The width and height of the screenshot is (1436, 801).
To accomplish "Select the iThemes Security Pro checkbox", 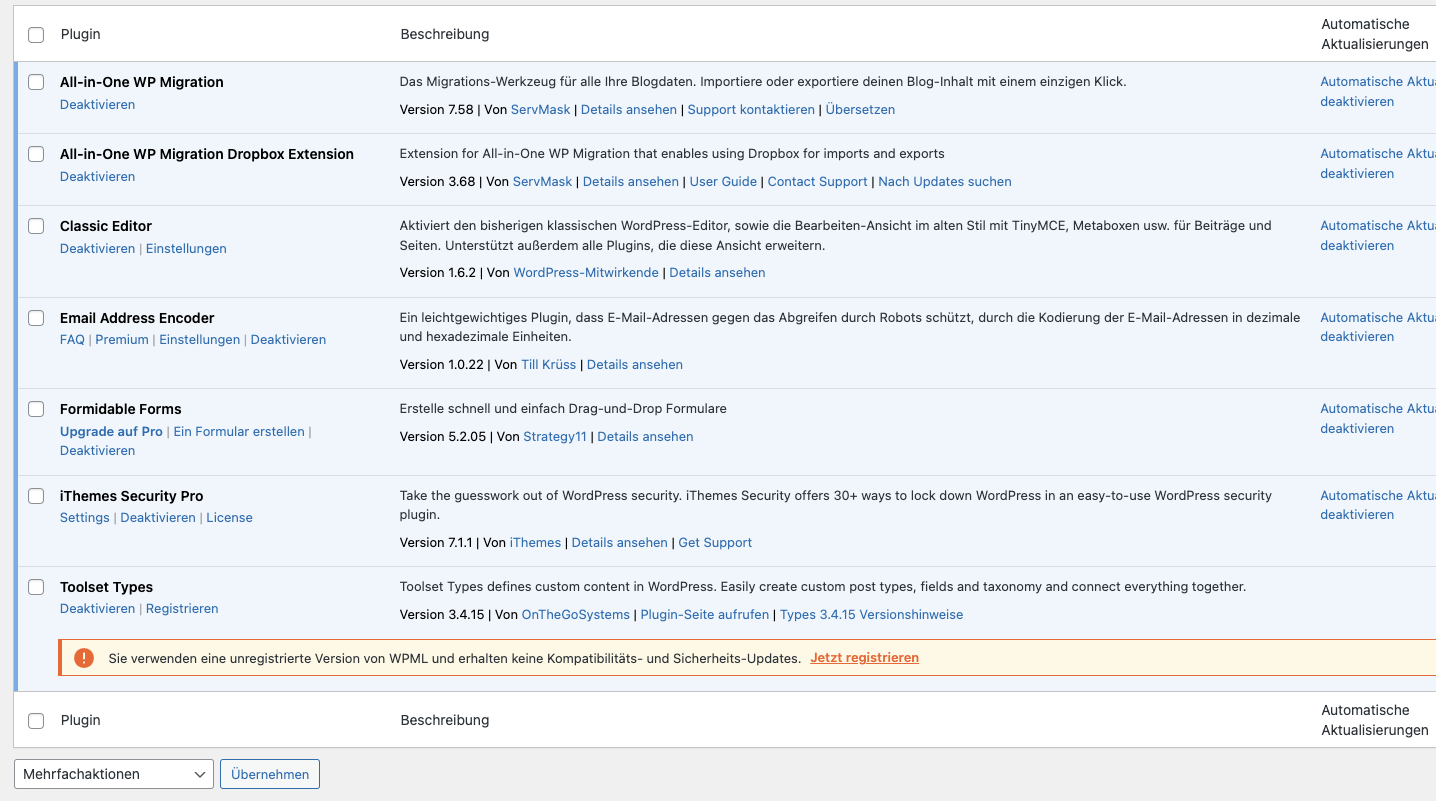I will [x=36, y=496].
